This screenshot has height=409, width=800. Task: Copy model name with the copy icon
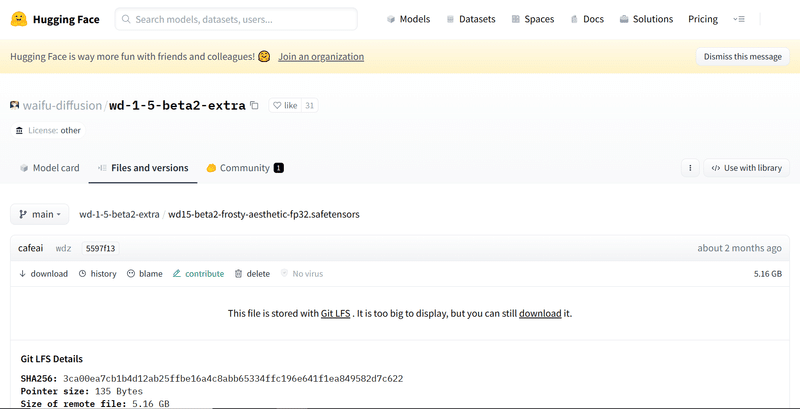point(254,106)
